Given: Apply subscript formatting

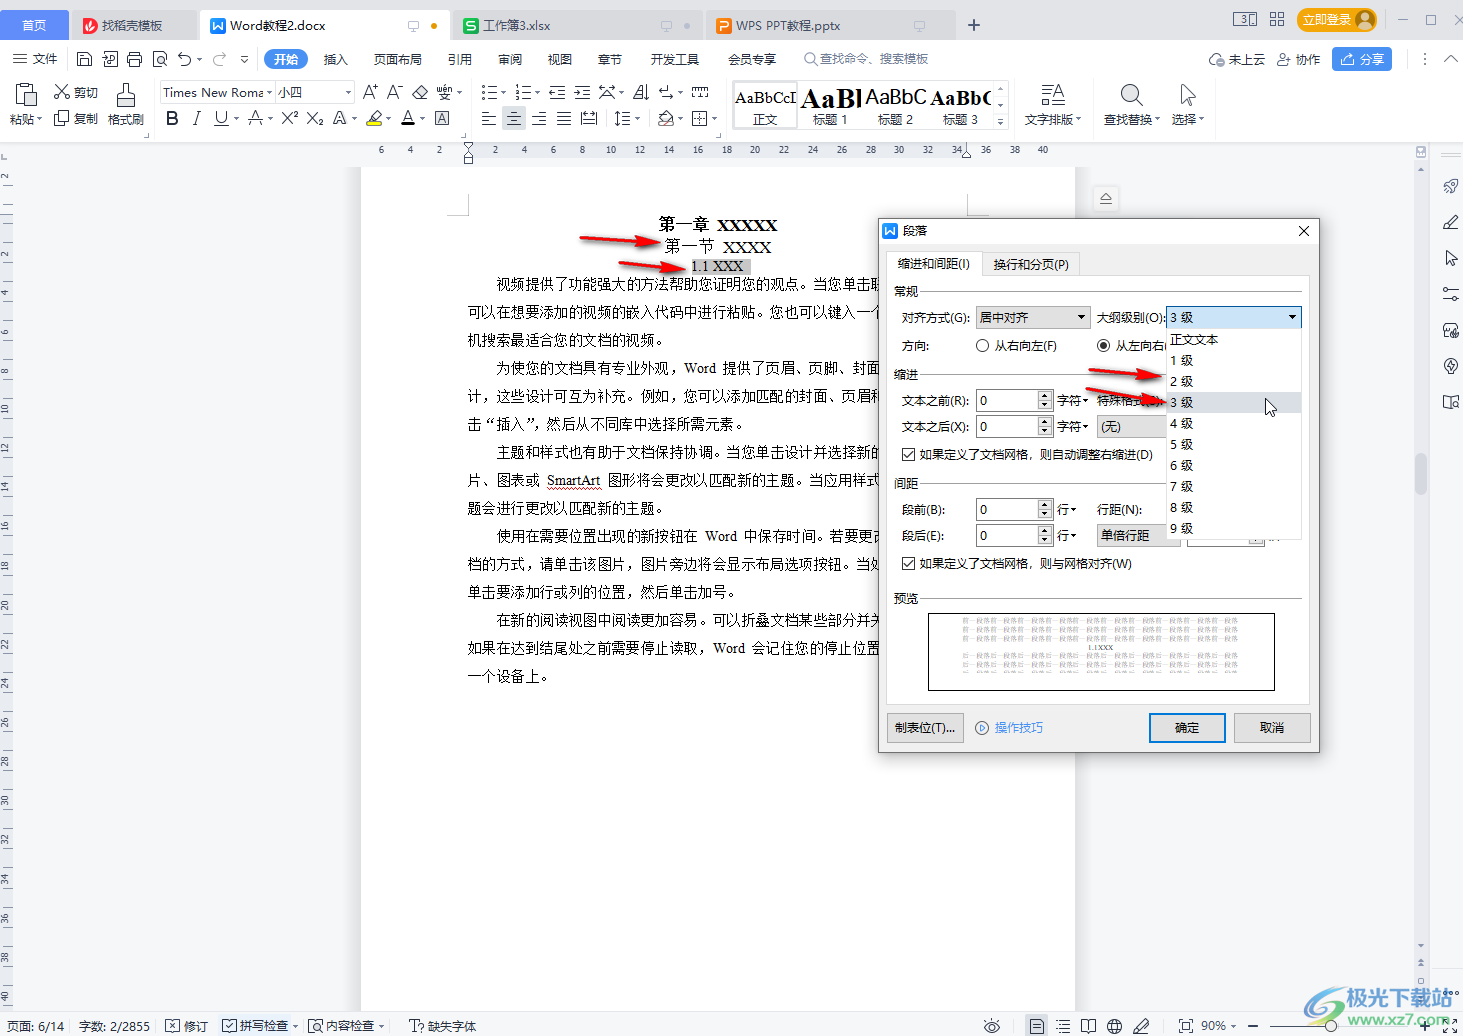Looking at the screenshot, I should coord(314,118).
